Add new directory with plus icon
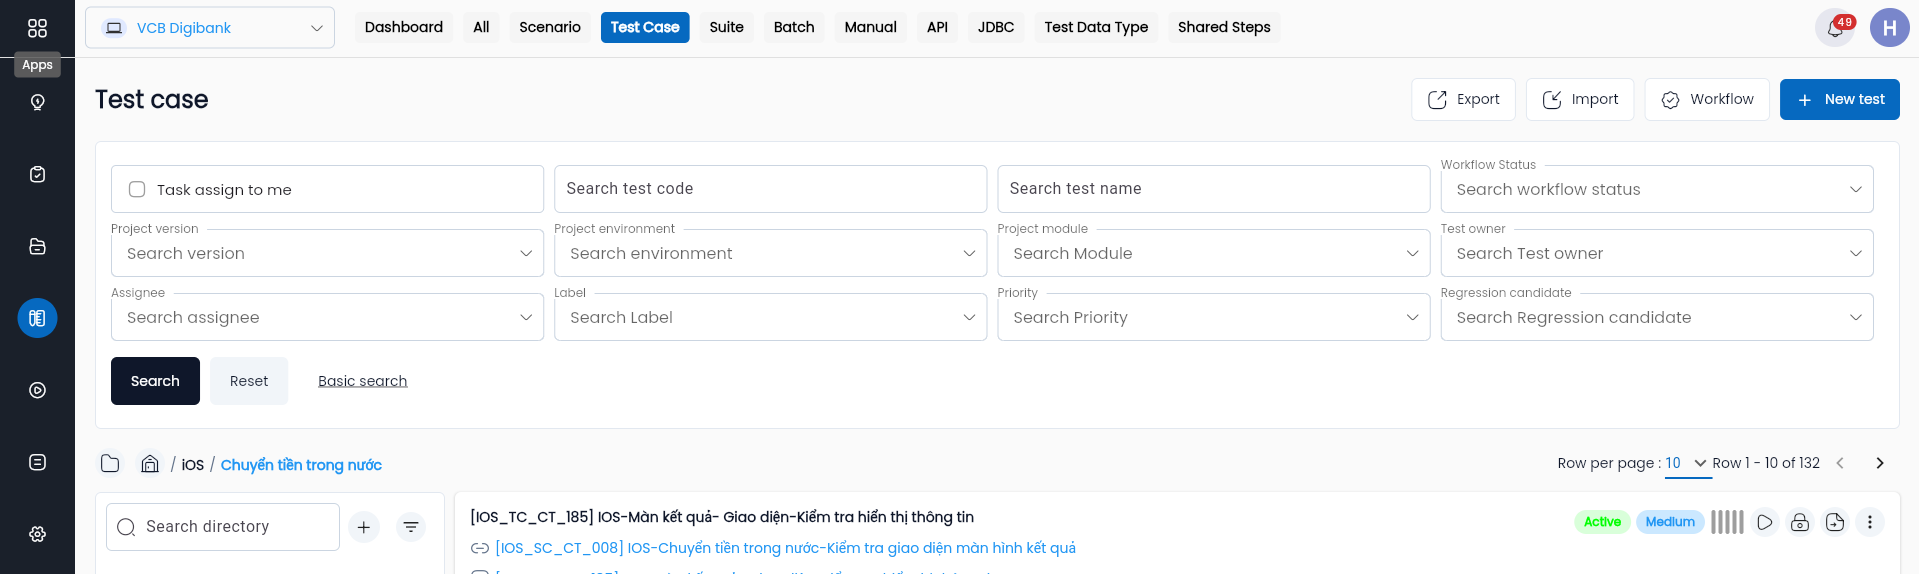 coord(364,527)
